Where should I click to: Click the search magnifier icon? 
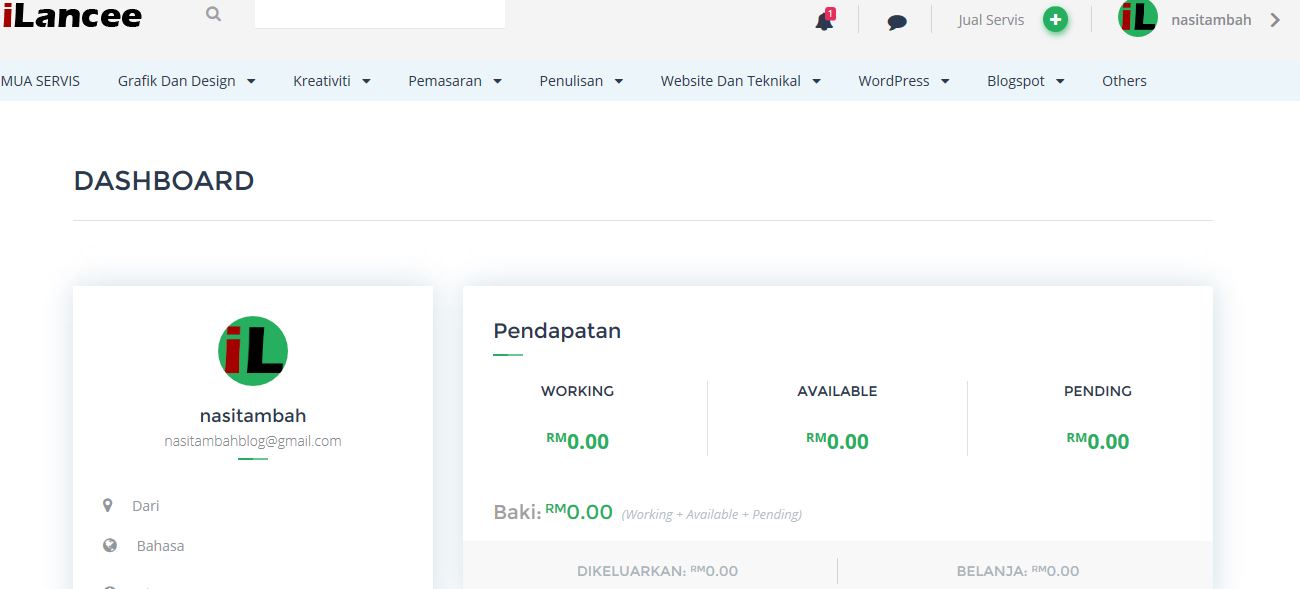point(213,15)
